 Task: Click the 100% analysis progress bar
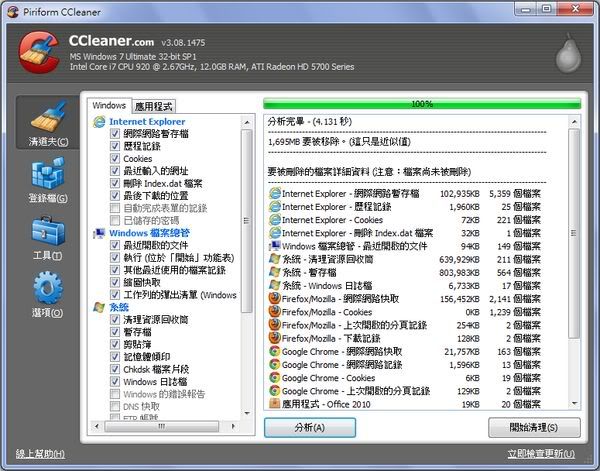pyautogui.click(x=422, y=104)
